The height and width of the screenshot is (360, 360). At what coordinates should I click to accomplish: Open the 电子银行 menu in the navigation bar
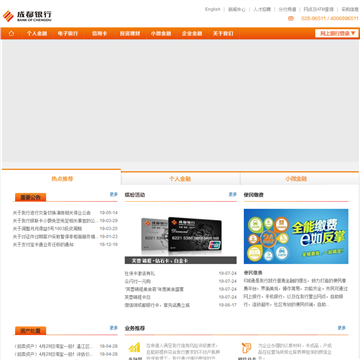pos(68,33)
